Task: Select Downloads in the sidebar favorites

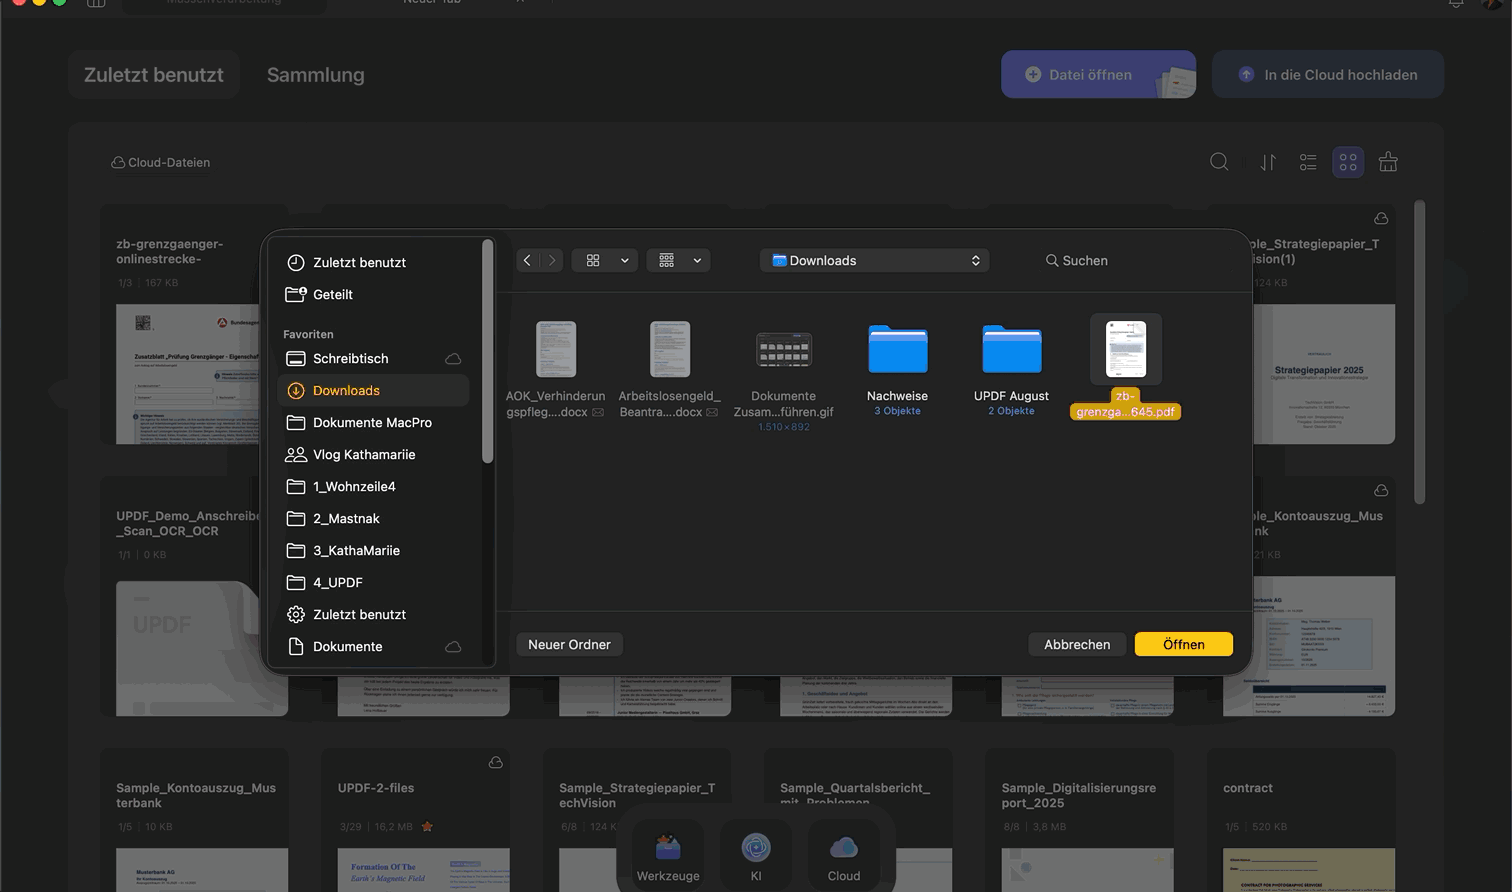Action: click(373, 390)
